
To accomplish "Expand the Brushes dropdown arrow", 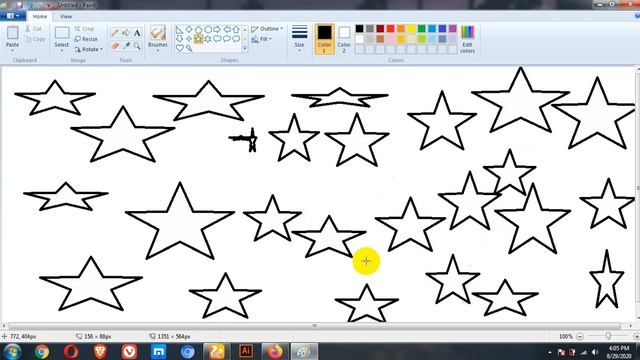I will coord(158,51).
